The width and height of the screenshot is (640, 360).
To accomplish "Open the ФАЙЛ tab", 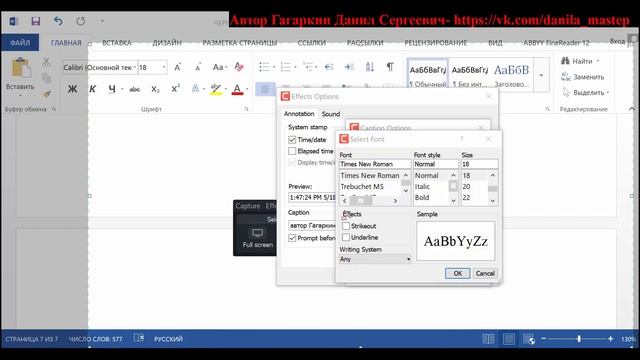I will pyautogui.click(x=20, y=42).
